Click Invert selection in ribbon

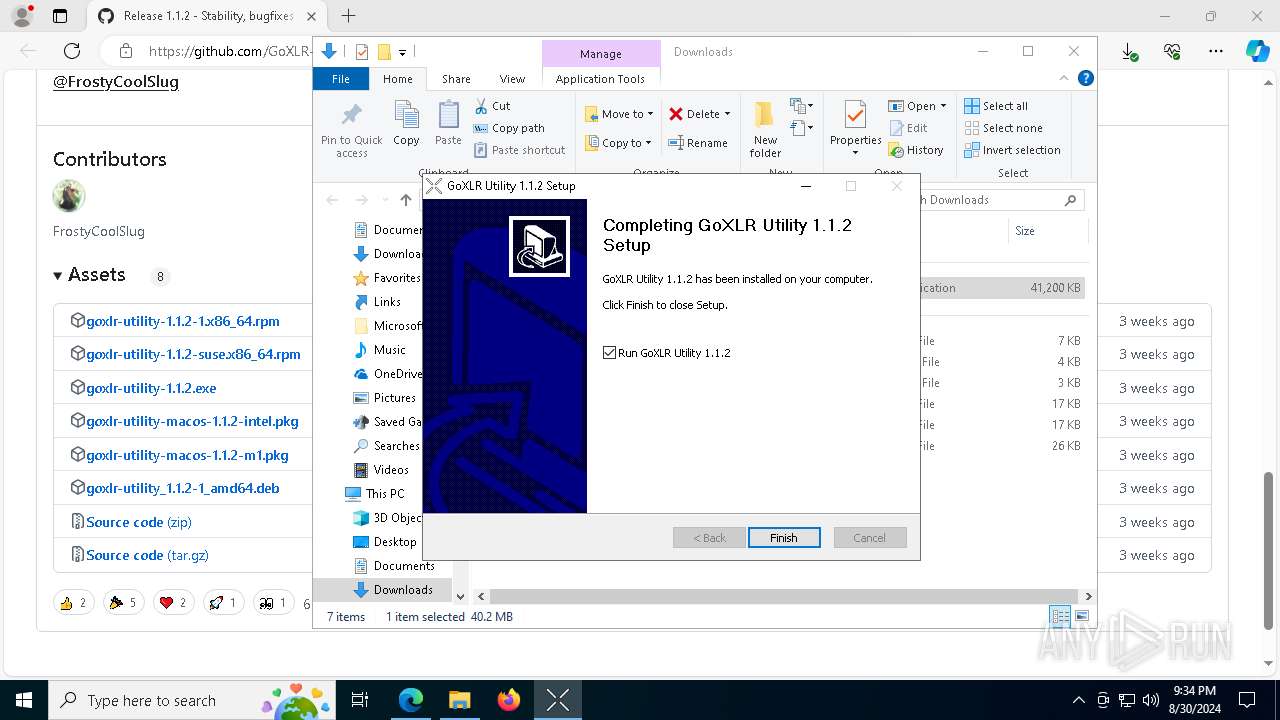pyautogui.click(x=1012, y=150)
